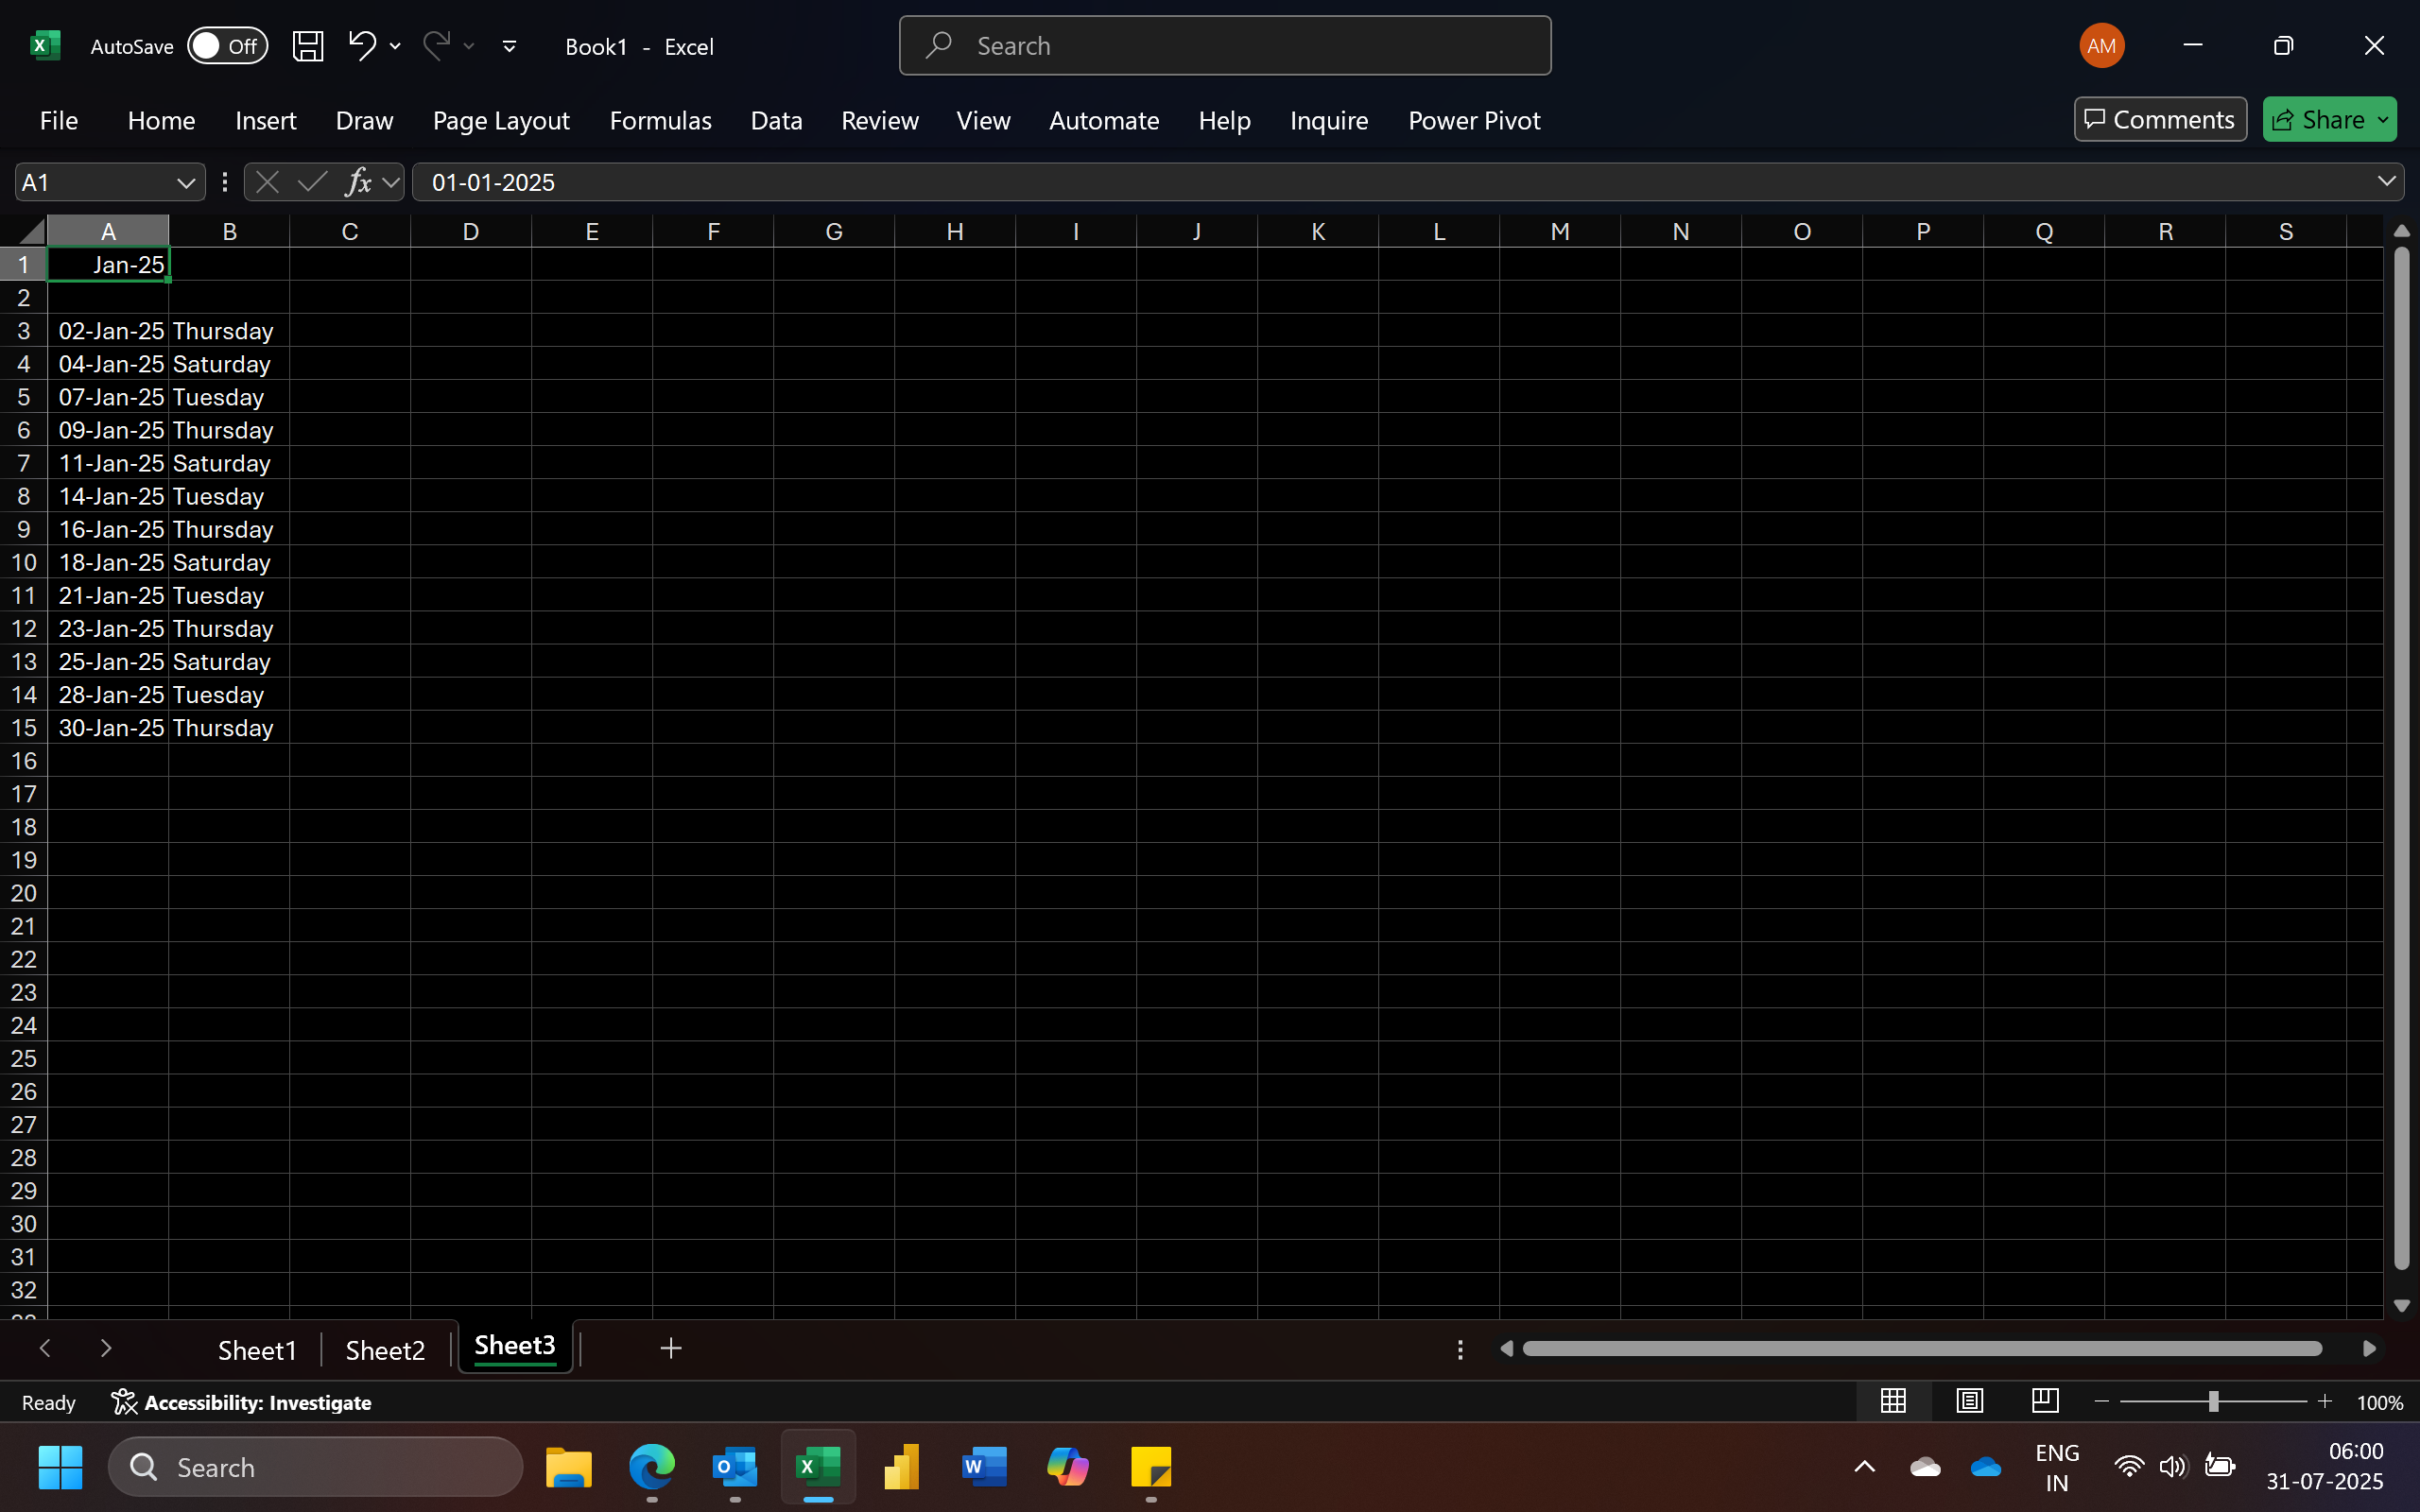2420x1512 pixels.
Task: Open the Redo history dropdown arrow
Action: pos(469,46)
